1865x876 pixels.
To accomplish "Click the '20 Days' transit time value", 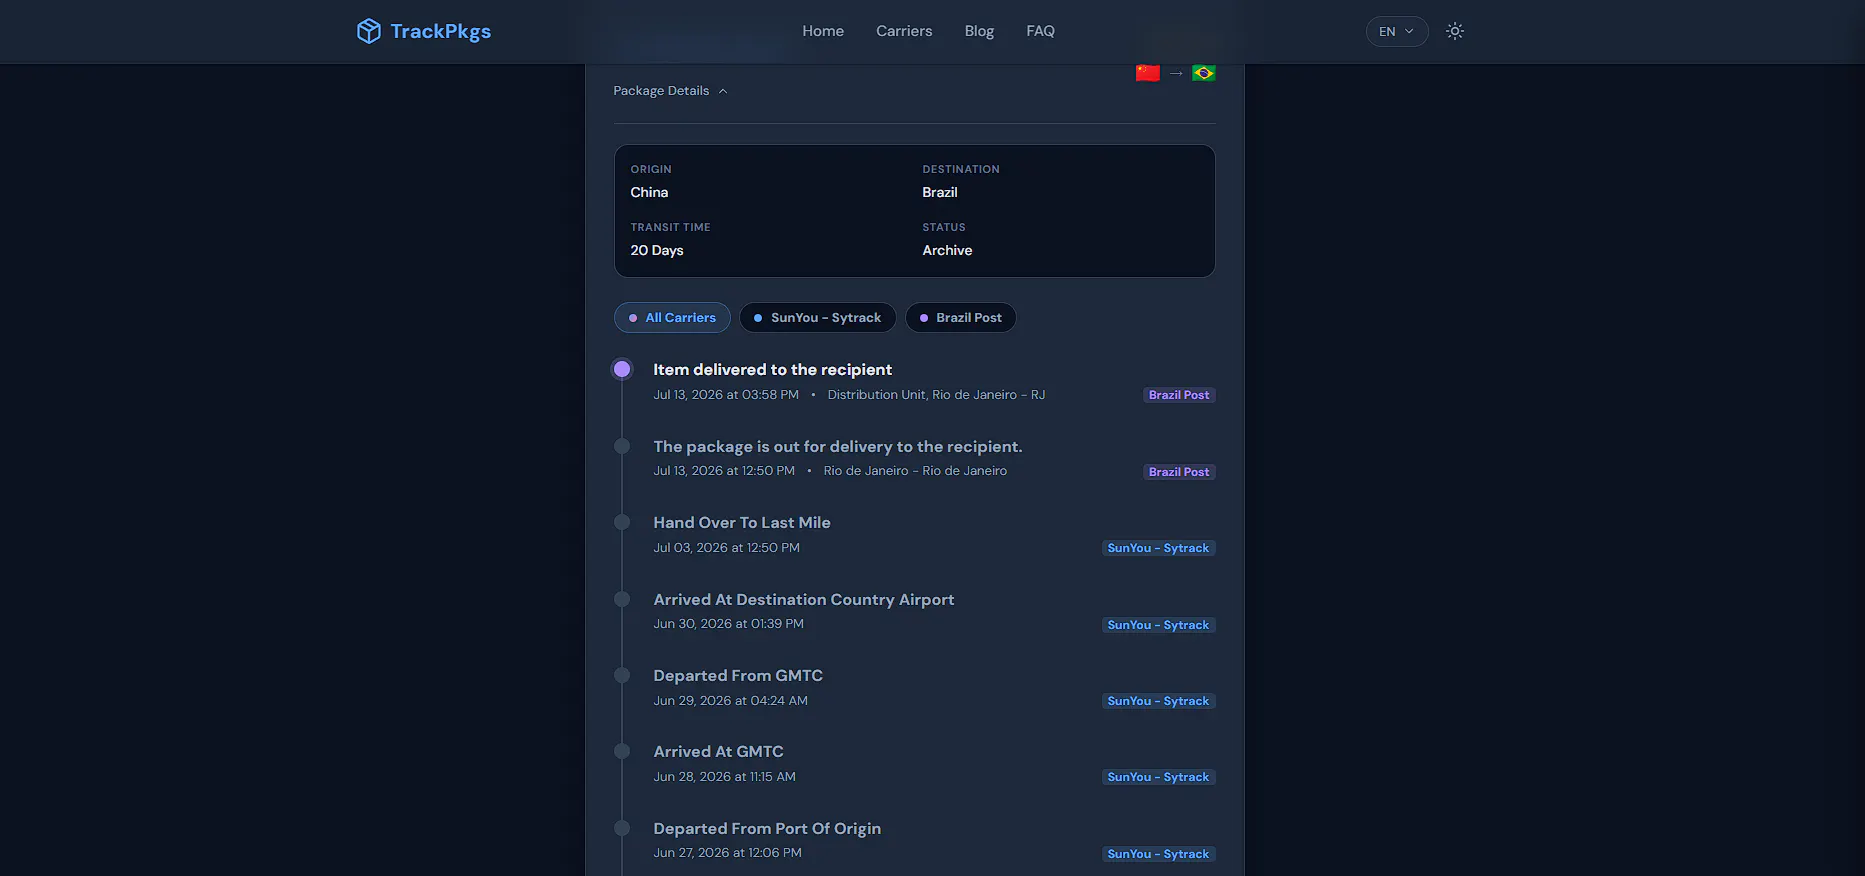I will pyautogui.click(x=657, y=250).
